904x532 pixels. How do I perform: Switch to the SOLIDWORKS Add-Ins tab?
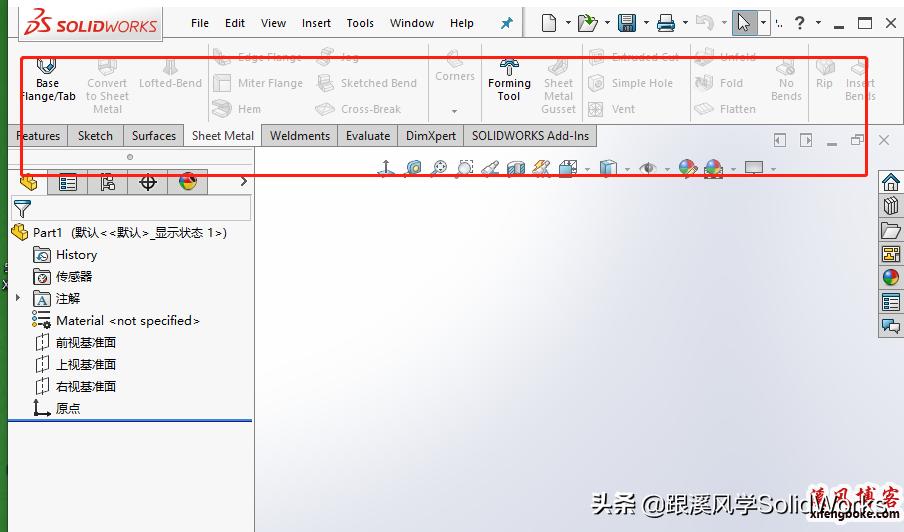pos(530,135)
